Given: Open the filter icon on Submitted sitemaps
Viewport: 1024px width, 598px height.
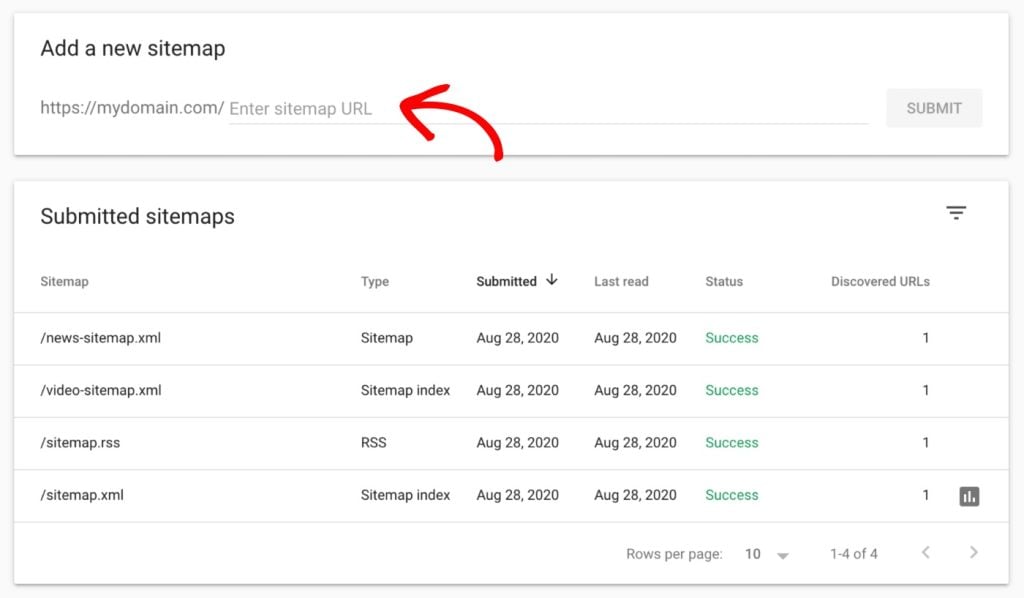Looking at the screenshot, I should (957, 213).
